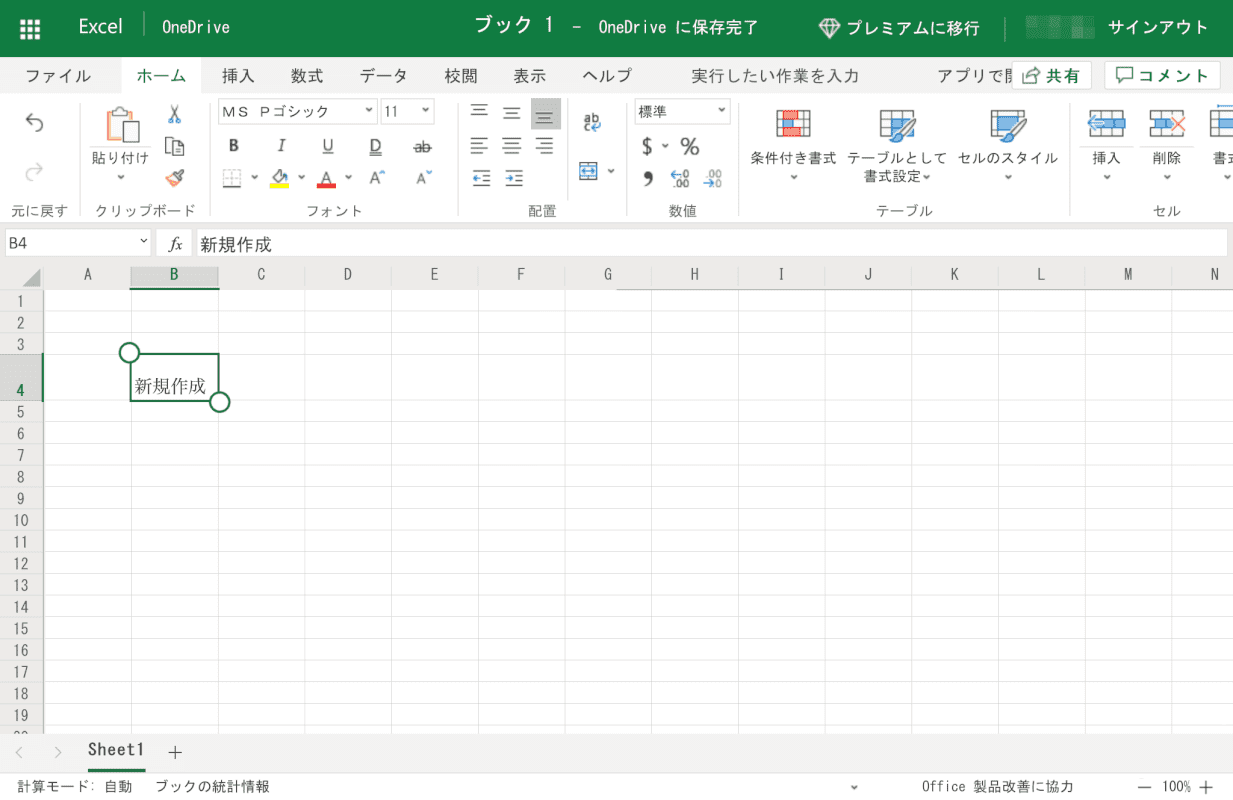1233x800 pixels.
Task: Expand the Name Box dropdown arrow
Action: (x=143, y=243)
